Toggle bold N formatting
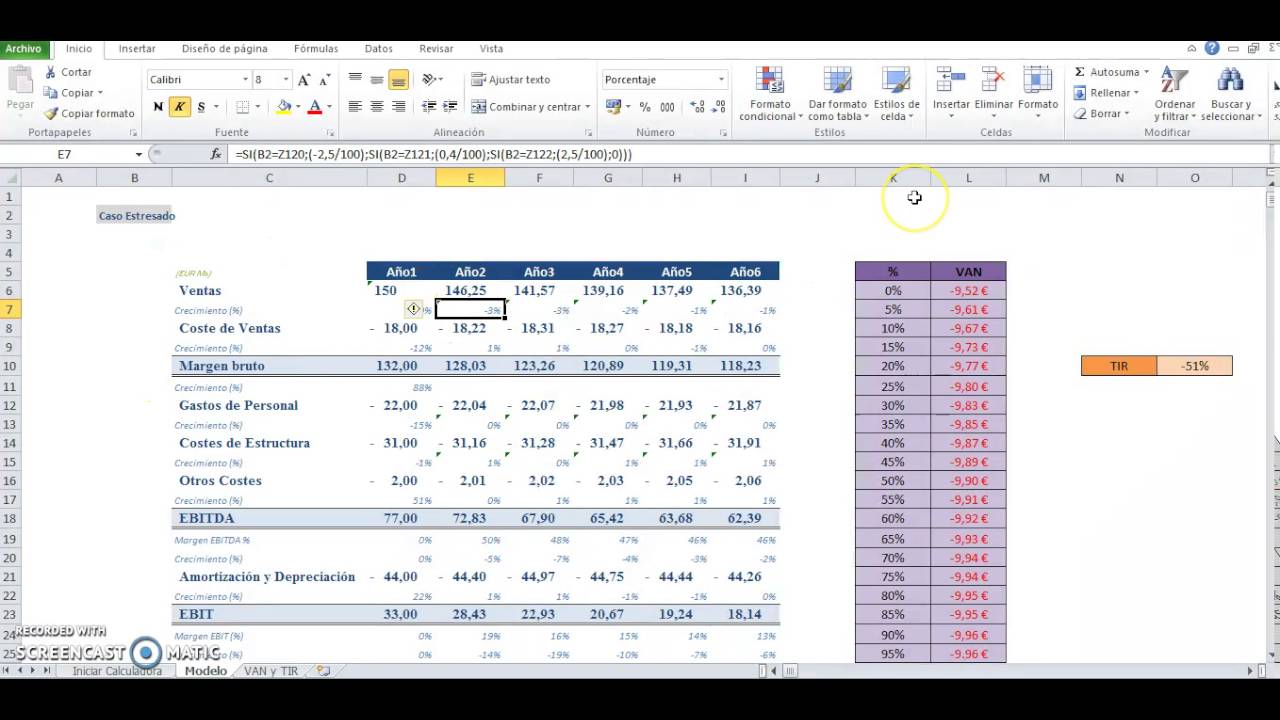 click(x=158, y=107)
